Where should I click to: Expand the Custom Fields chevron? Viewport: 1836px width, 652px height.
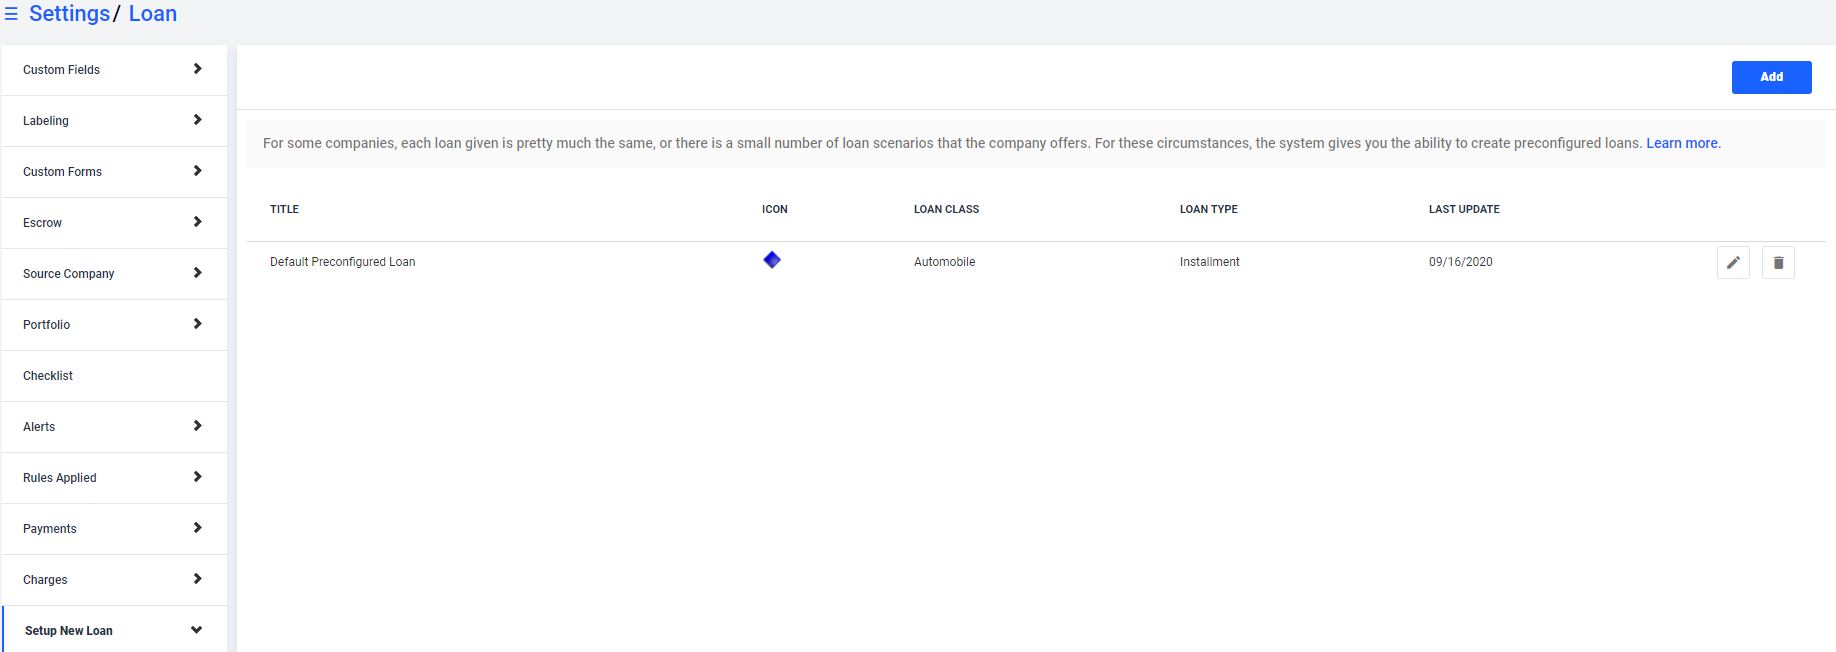point(197,69)
